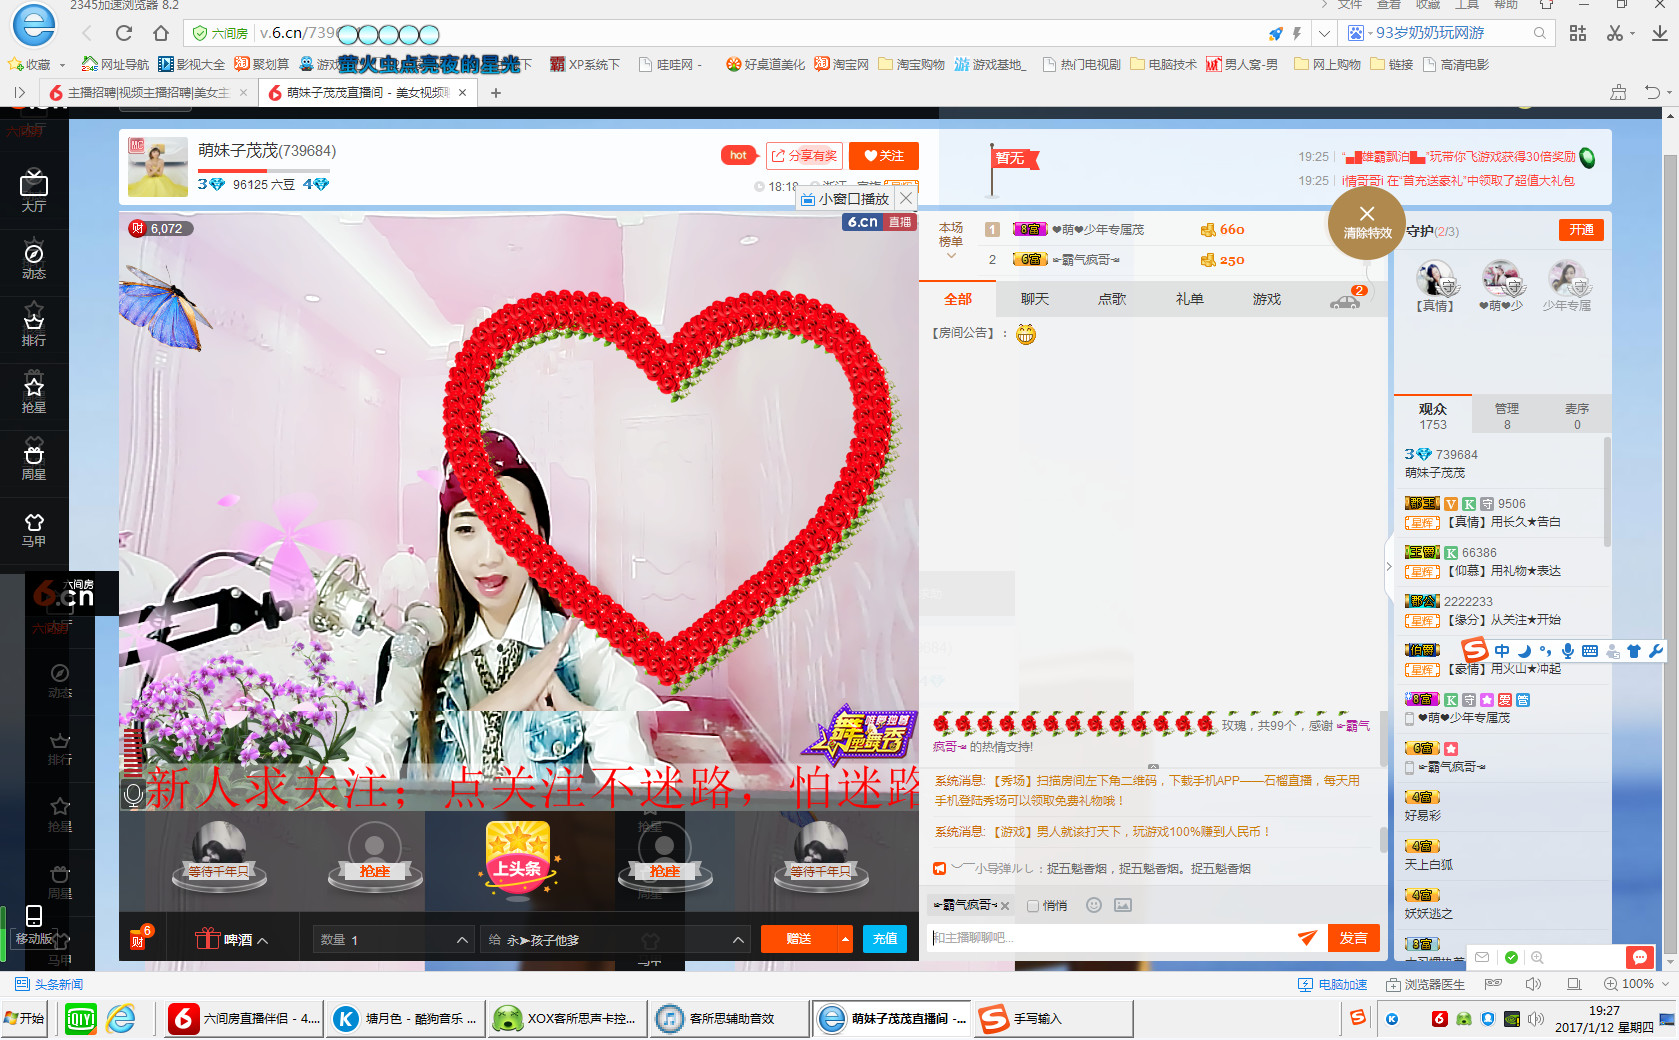
Task: Open new browser tab with plus
Action: click(496, 93)
